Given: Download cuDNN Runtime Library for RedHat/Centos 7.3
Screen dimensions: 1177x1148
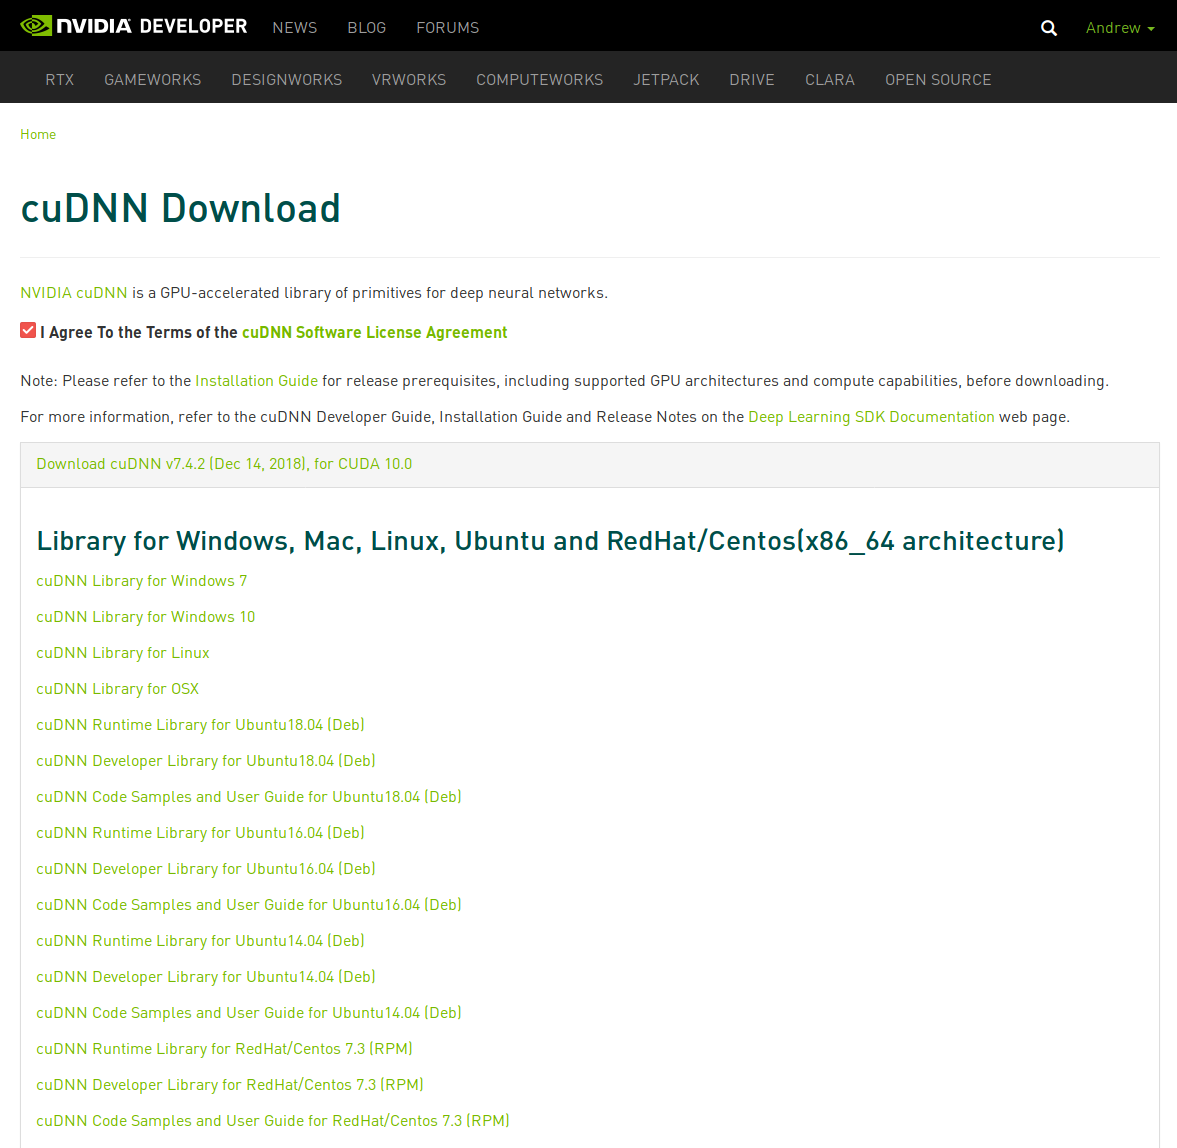Looking at the screenshot, I should click(224, 1050).
